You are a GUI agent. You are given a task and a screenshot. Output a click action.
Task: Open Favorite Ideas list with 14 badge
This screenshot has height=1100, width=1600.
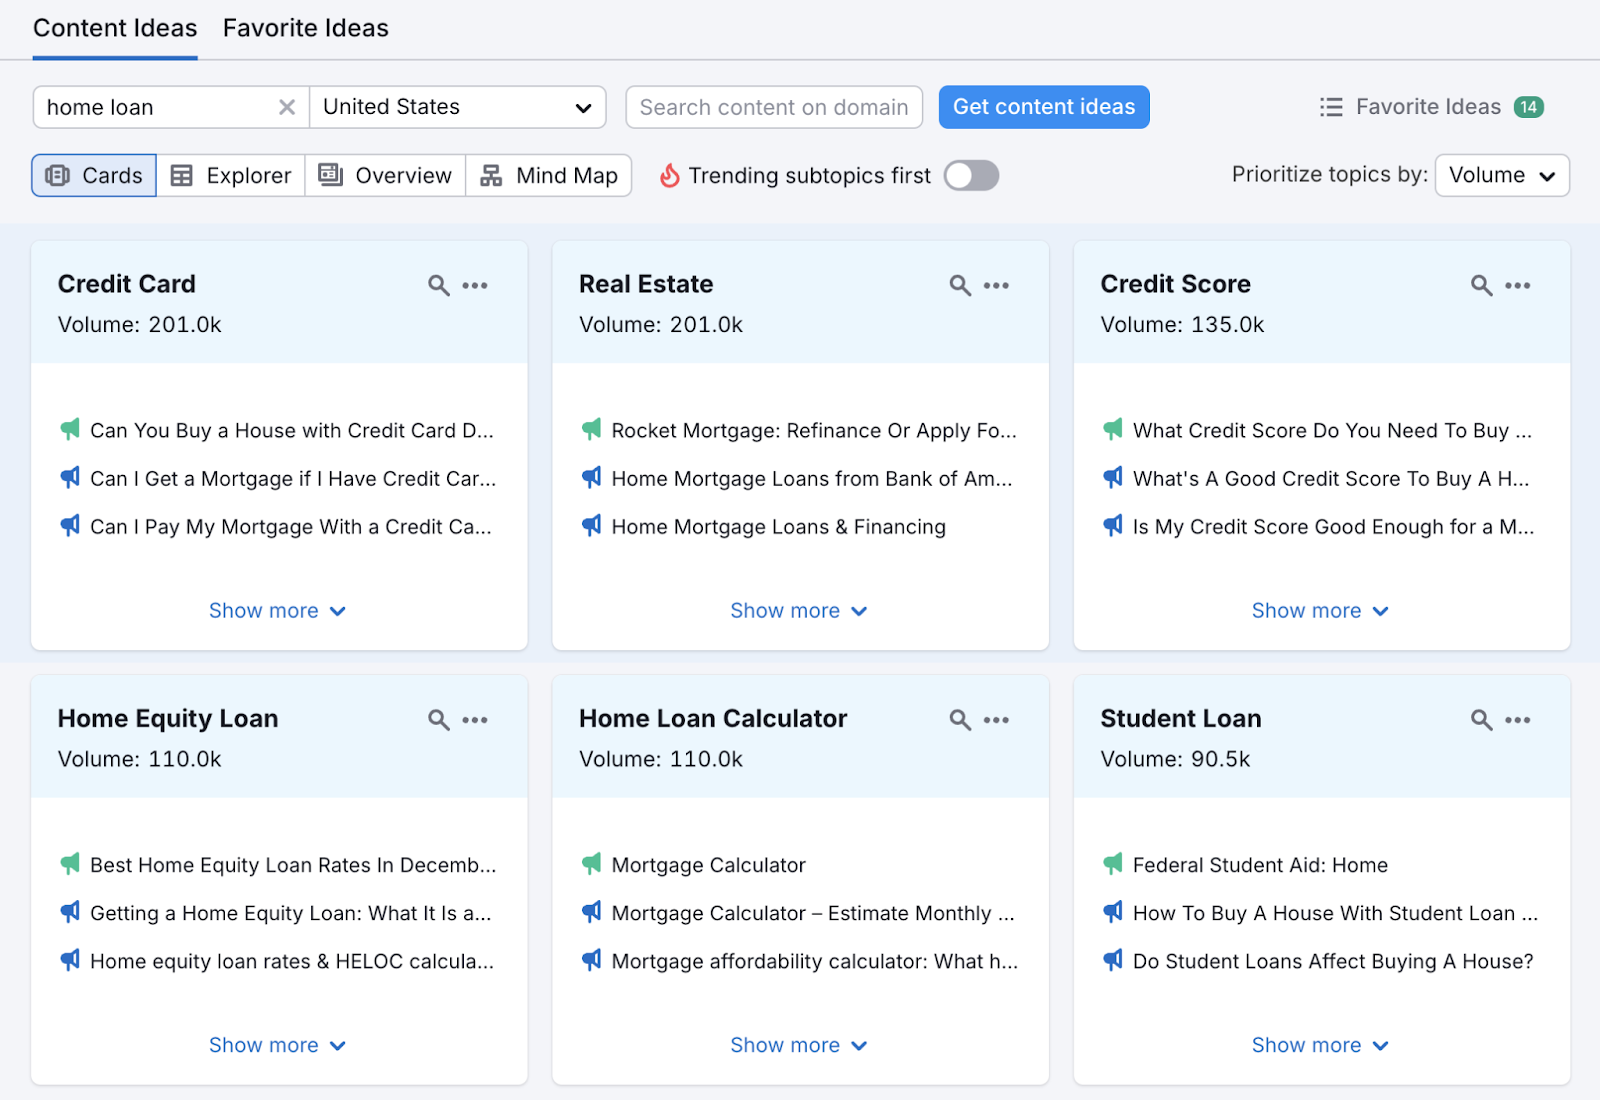1432,107
